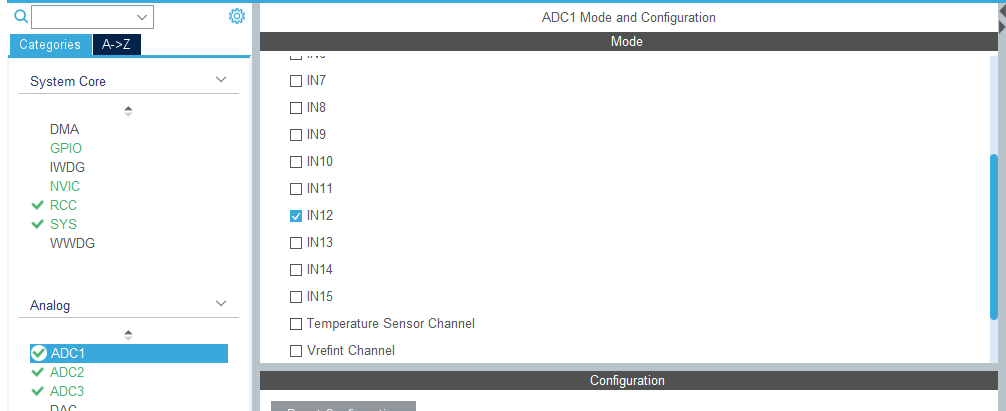This screenshot has height=411, width=1006.
Task: Click the green checkmark beside SYS
Action: tap(38, 224)
